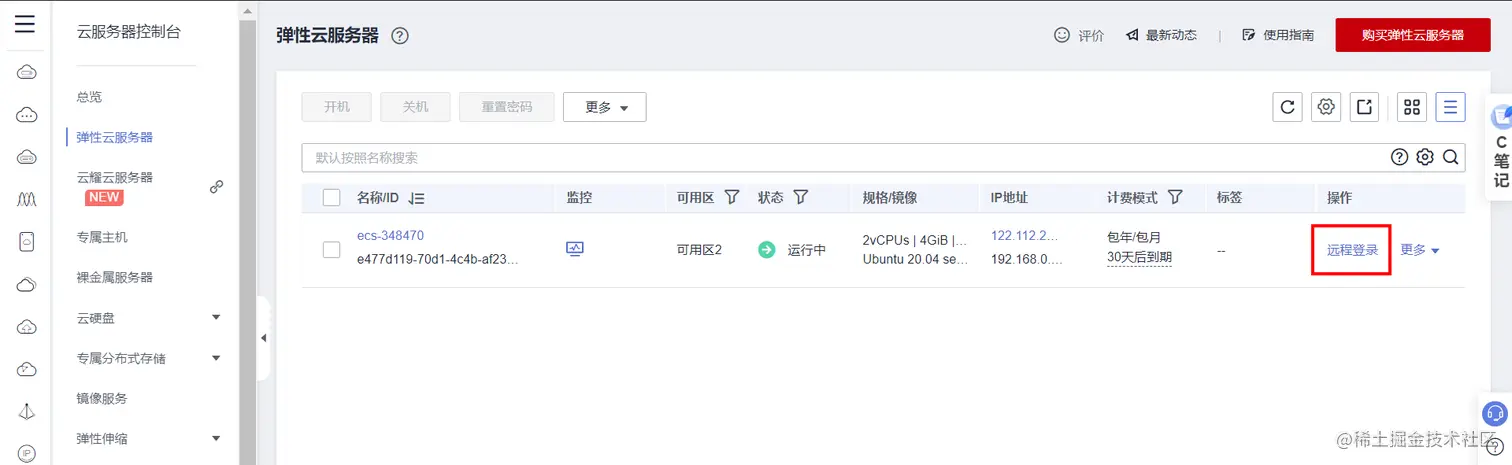The width and height of the screenshot is (1512, 465).
Task: Switch to list view
Action: [1451, 107]
